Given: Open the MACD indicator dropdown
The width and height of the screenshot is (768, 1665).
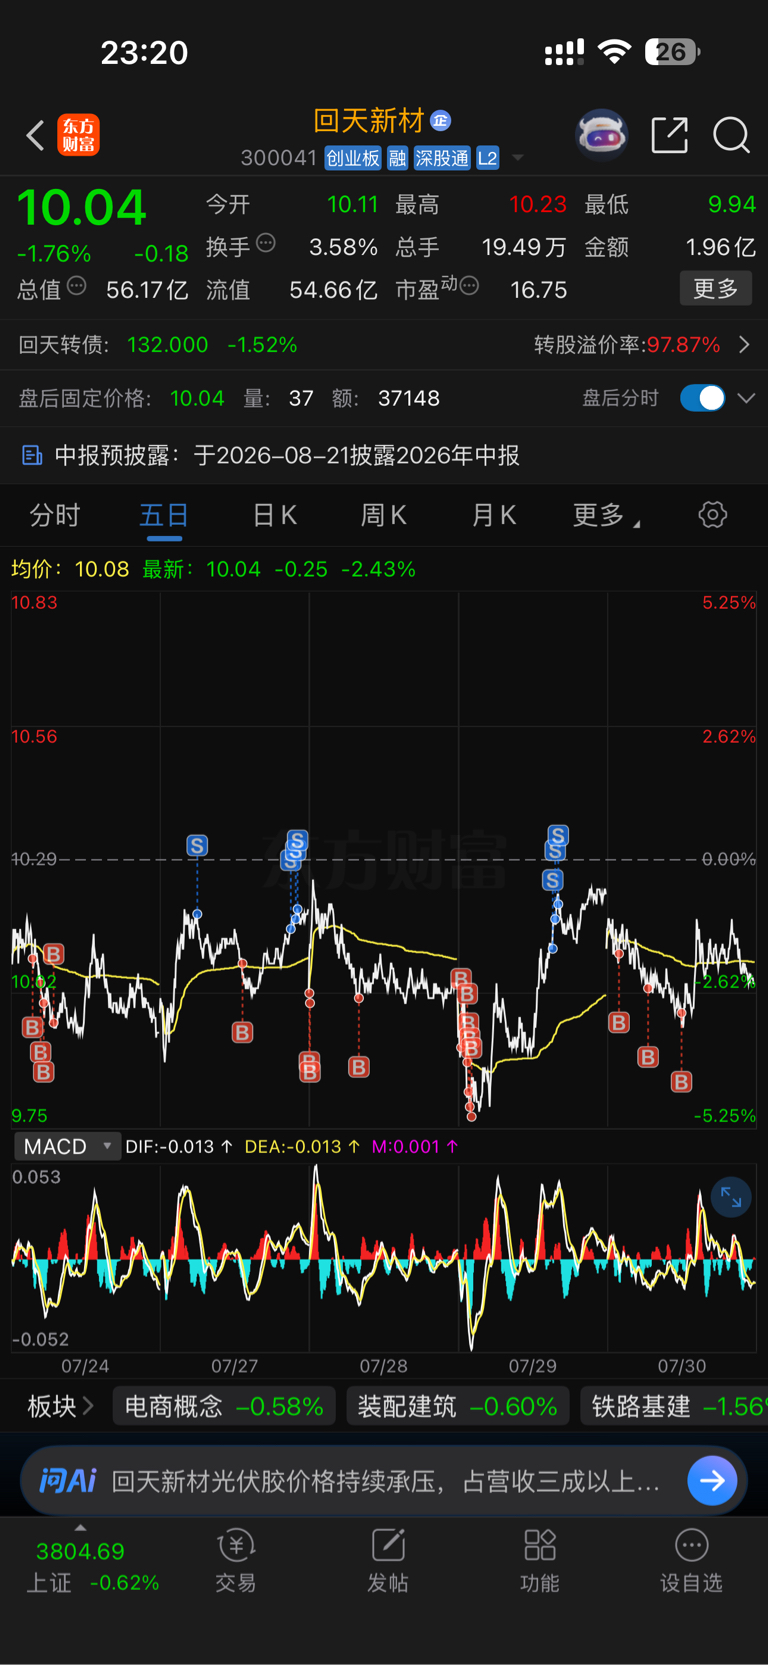Looking at the screenshot, I should click(x=67, y=1146).
